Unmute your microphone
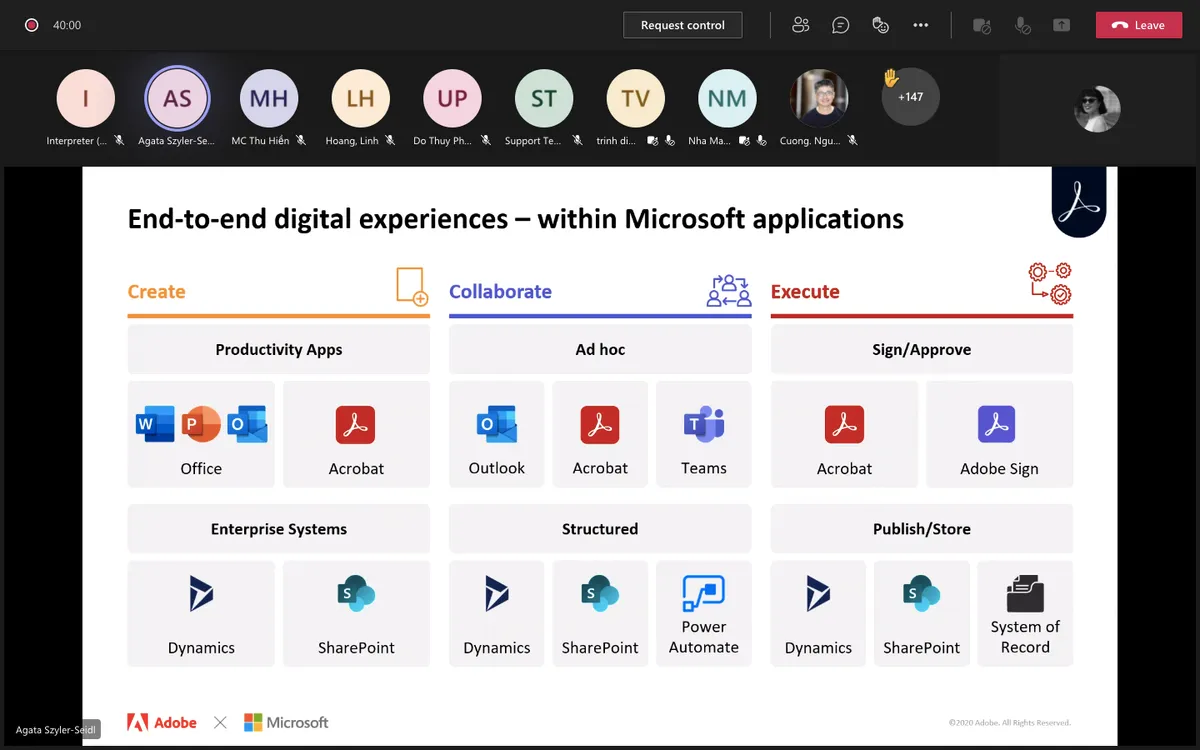Image resolution: width=1200 pixels, height=750 pixels. [x=1022, y=25]
